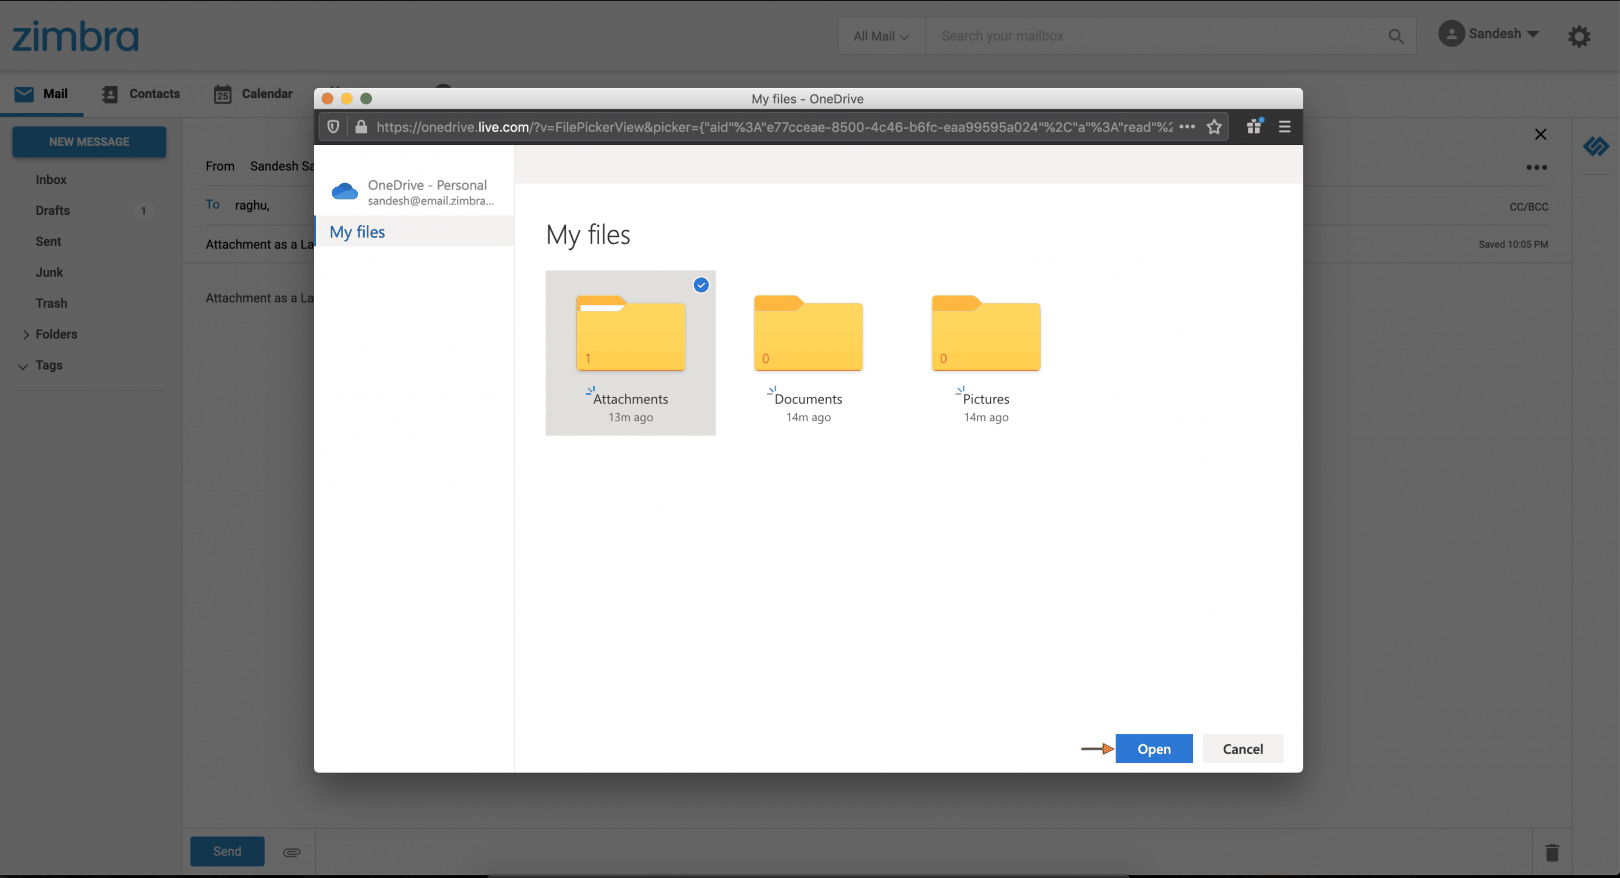Image resolution: width=1620 pixels, height=878 pixels.
Task: Click the My files heading
Action: click(588, 236)
